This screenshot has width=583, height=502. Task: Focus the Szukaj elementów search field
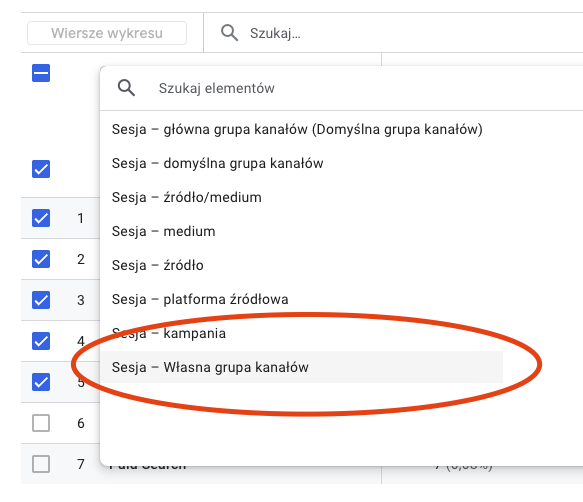coord(341,89)
